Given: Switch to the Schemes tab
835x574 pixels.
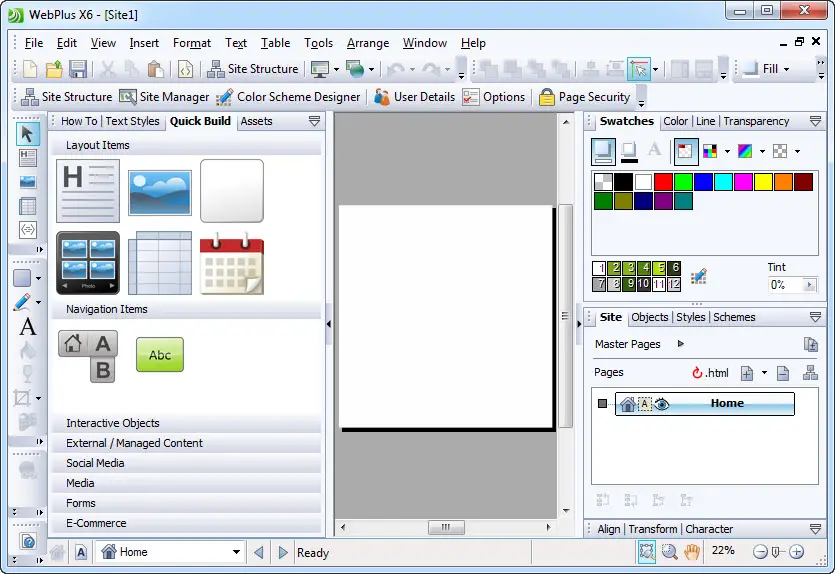Looking at the screenshot, I should click(734, 317).
